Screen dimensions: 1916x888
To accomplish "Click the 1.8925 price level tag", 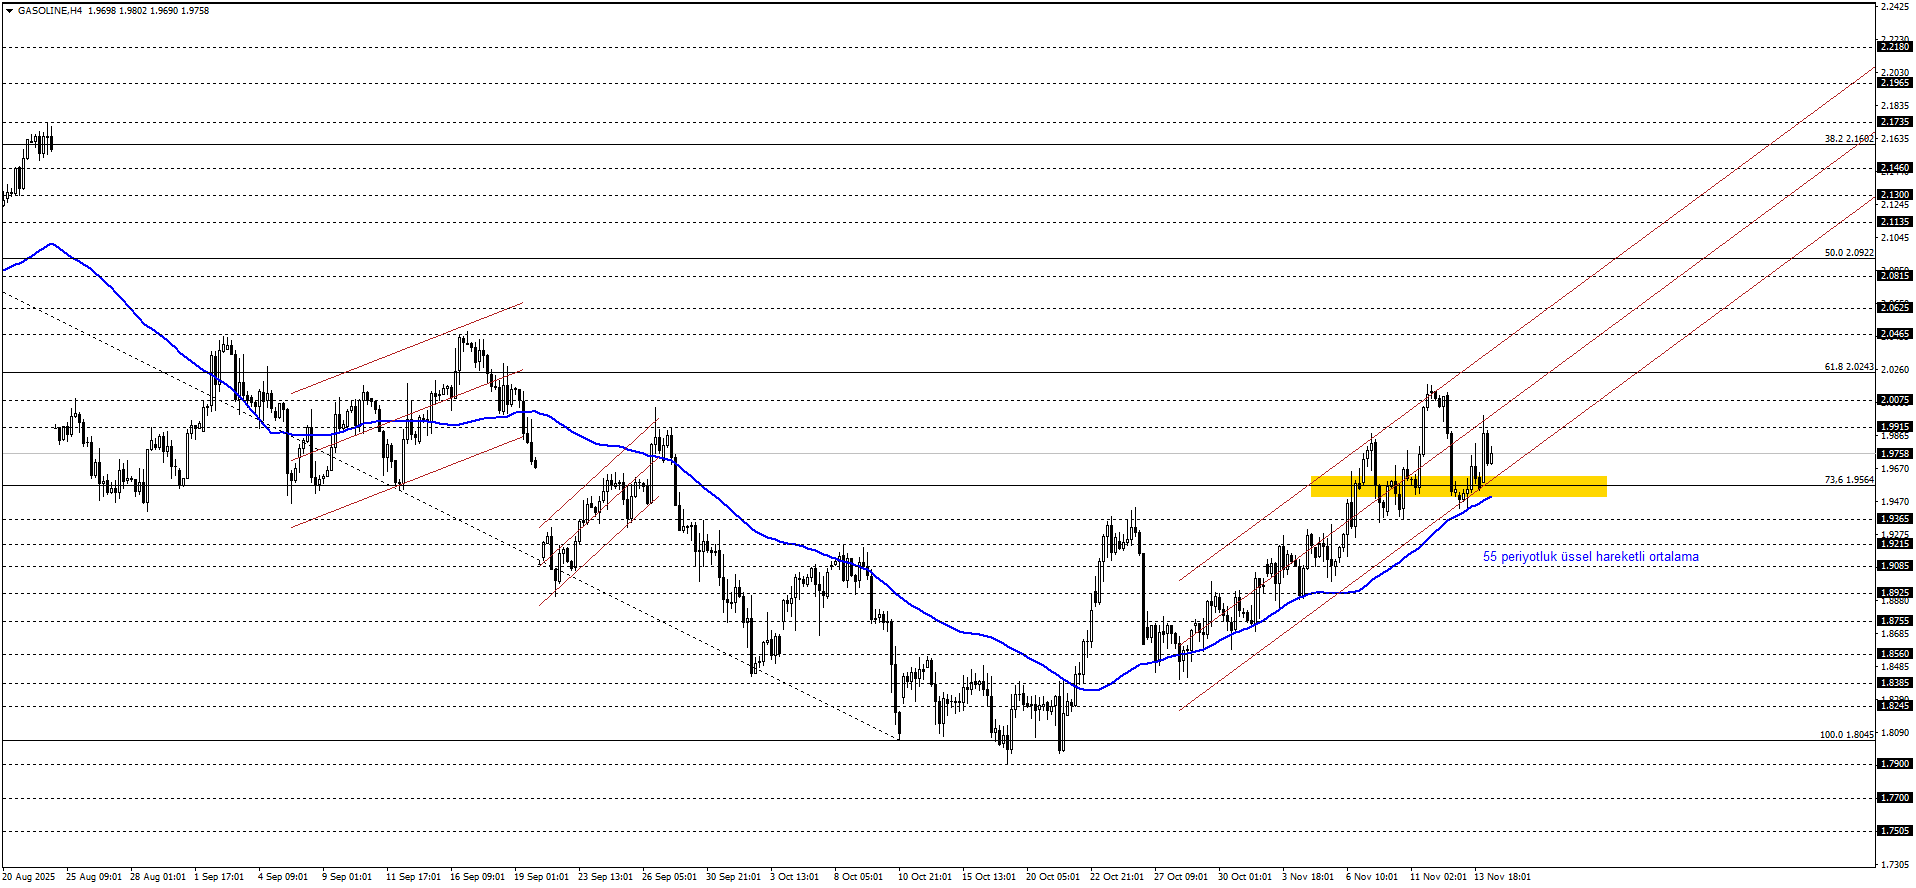I will point(1895,593).
